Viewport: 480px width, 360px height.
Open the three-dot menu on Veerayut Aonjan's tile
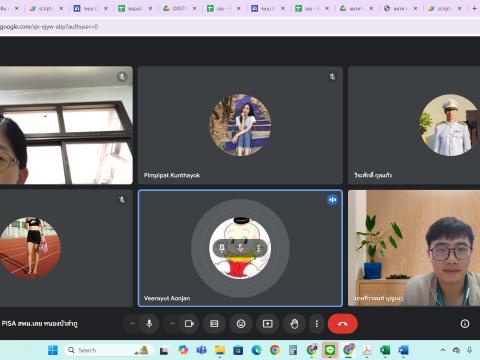(259, 248)
